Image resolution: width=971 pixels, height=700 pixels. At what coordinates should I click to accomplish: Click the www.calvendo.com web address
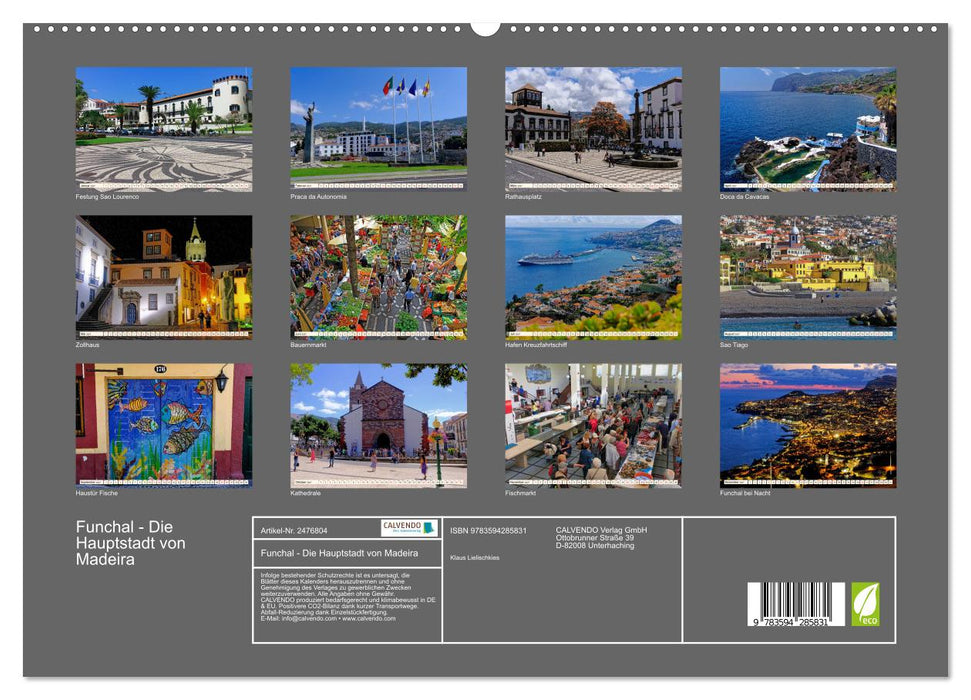368,618
